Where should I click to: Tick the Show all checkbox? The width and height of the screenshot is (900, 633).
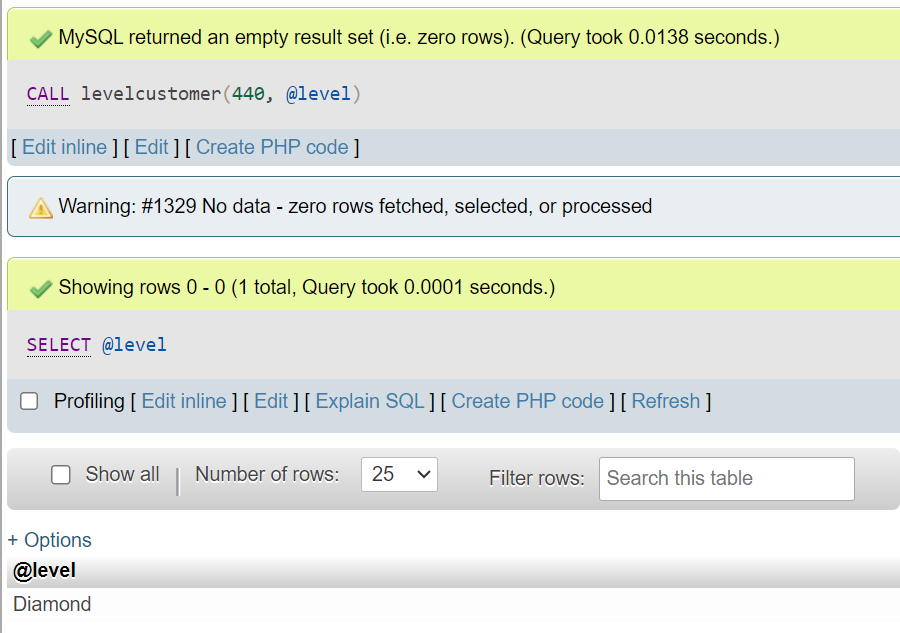[x=61, y=475]
